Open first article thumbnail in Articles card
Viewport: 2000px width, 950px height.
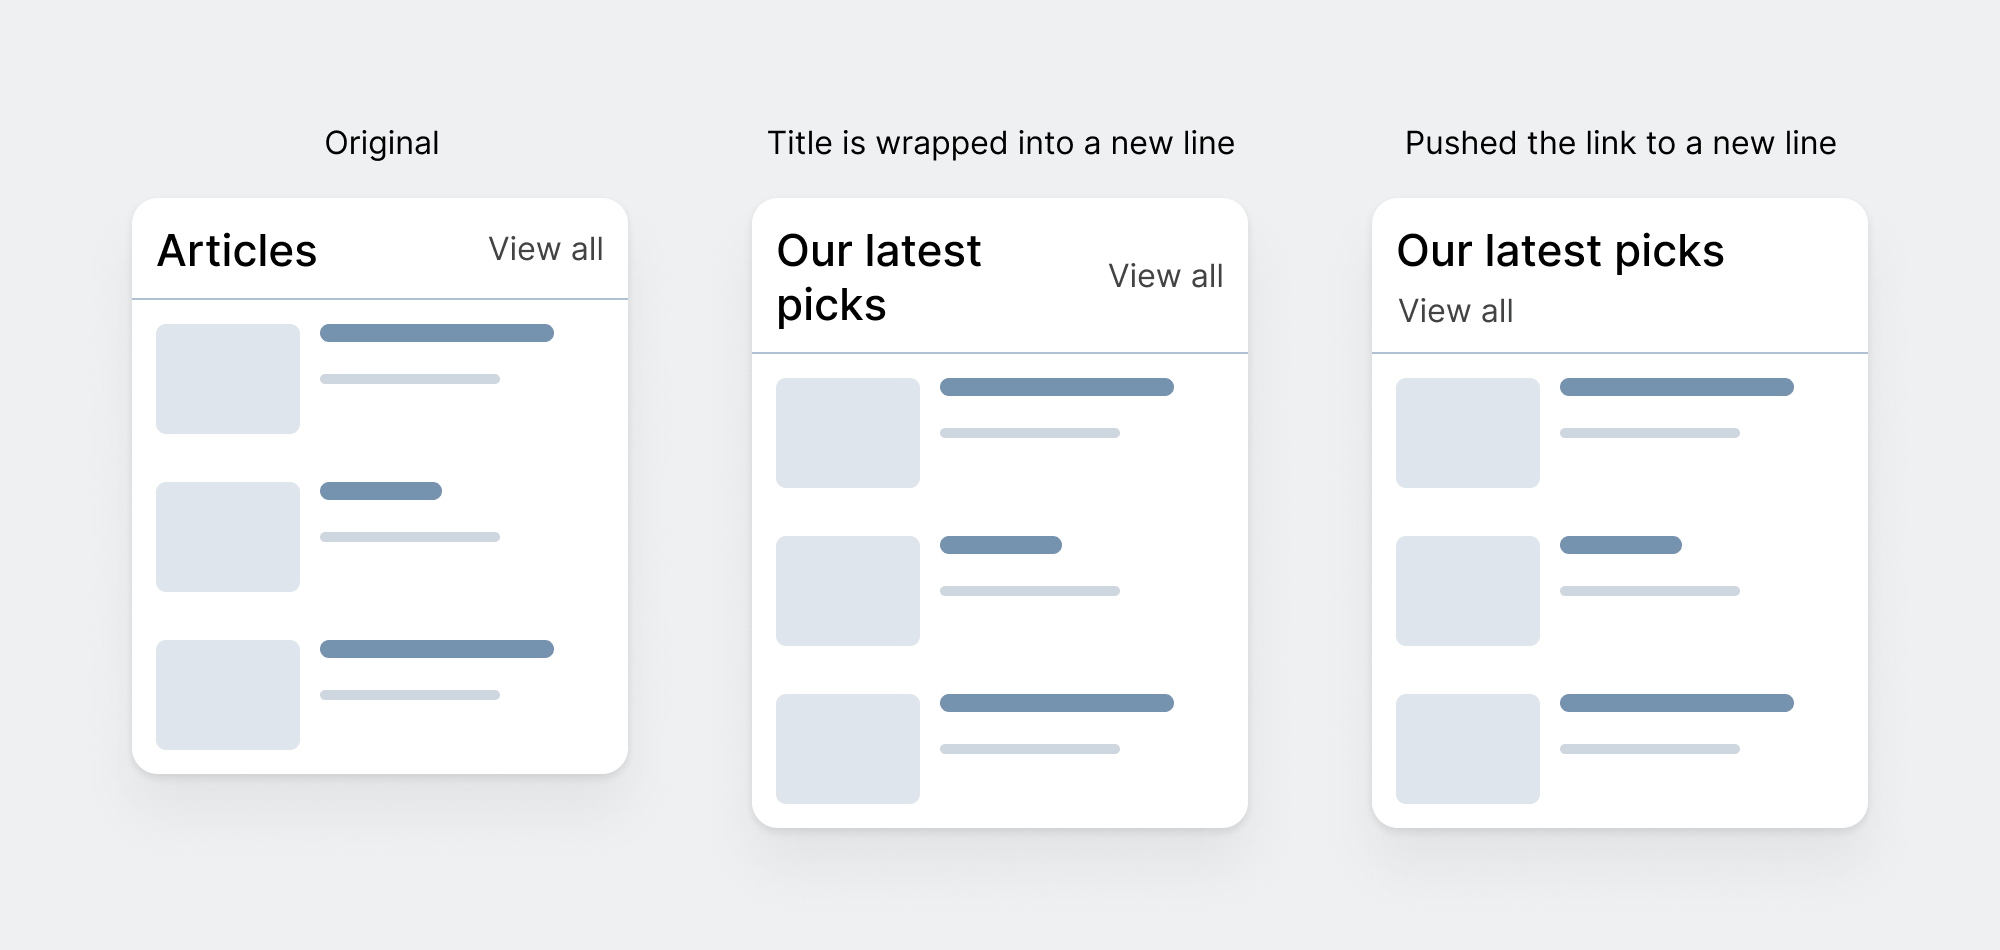point(228,379)
